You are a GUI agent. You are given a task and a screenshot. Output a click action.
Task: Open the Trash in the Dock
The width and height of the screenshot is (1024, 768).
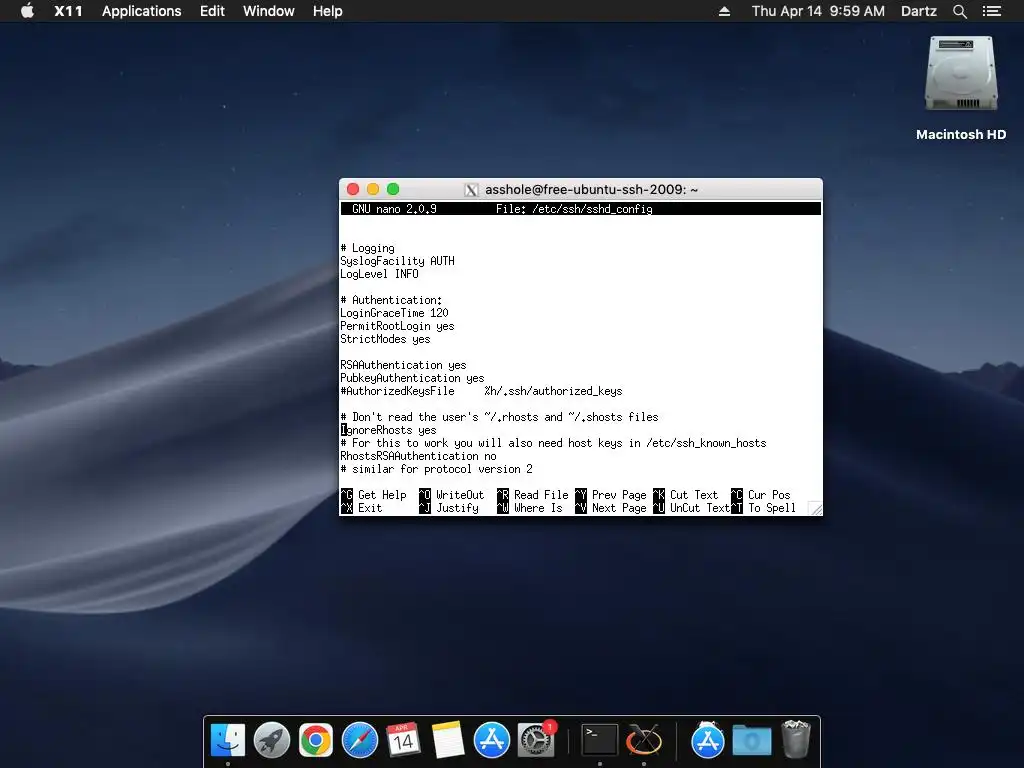pyautogui.click(x=795, y=739)
